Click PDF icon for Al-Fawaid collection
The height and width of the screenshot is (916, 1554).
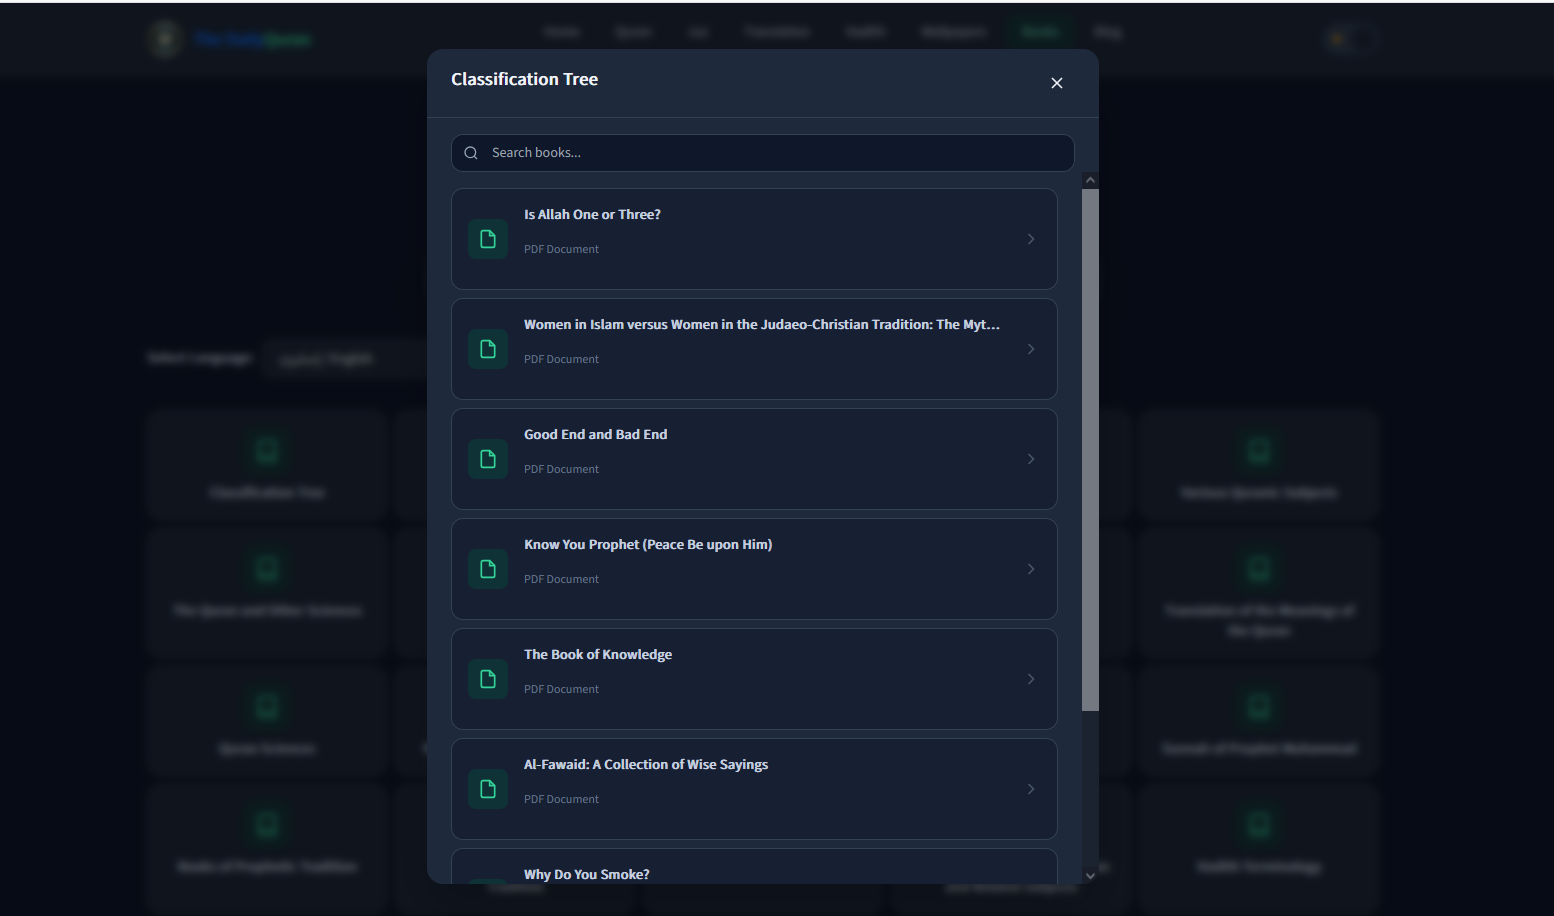(x=488, y=789)
